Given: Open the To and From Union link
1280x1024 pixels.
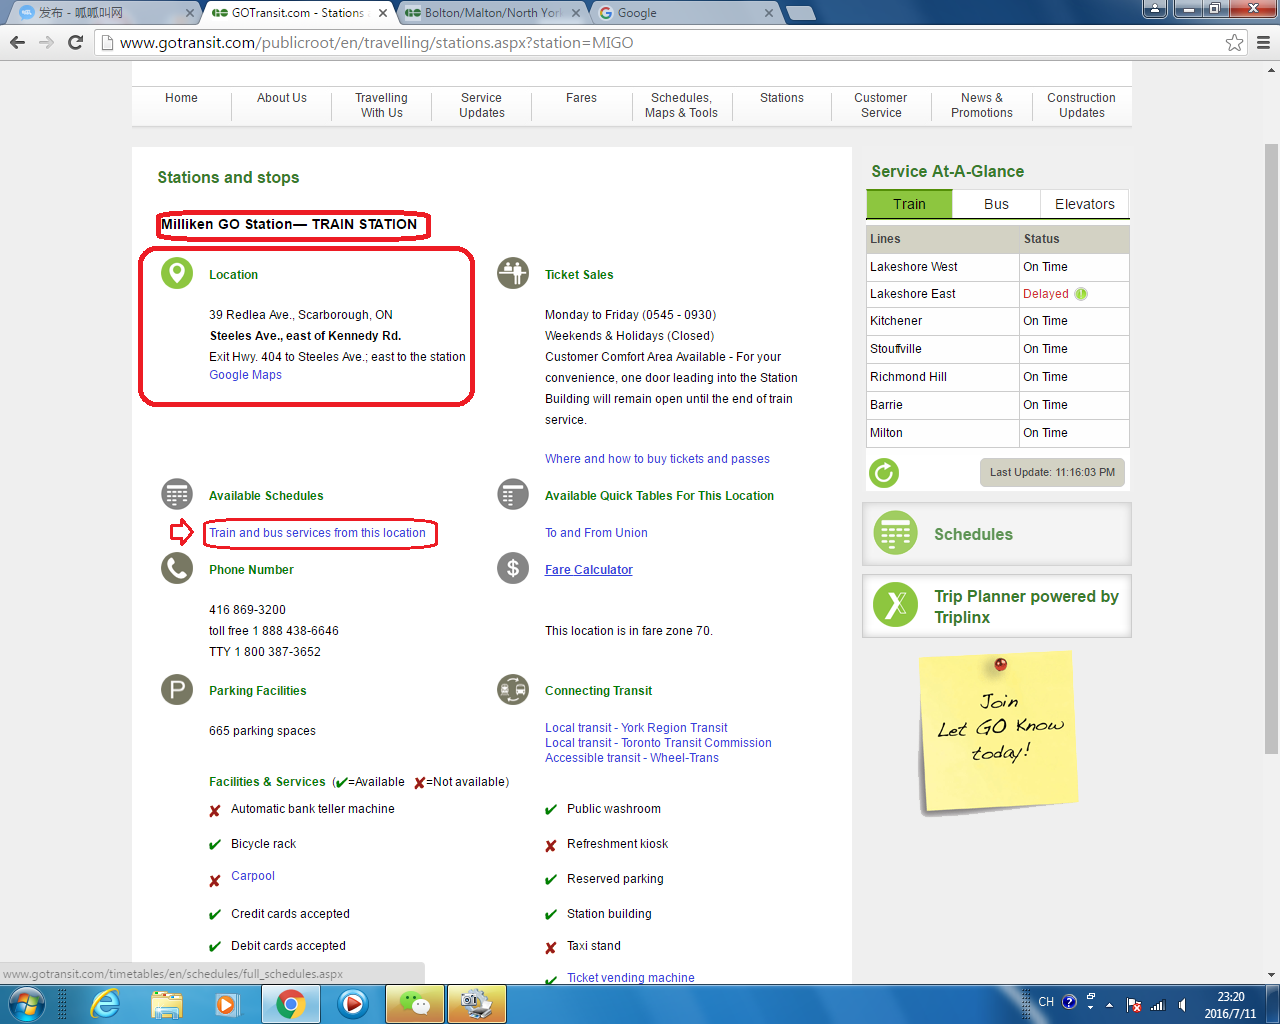Looking at the screenshot, I should coord(596,533).
